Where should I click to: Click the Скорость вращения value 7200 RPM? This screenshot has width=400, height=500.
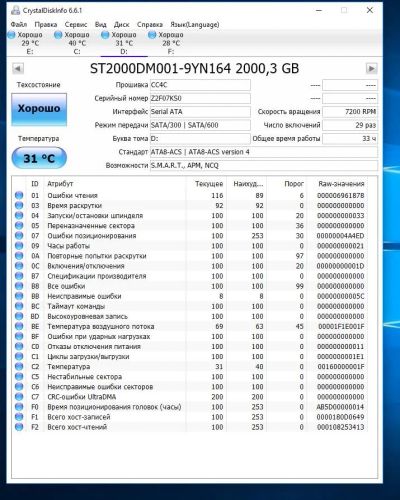(x=350, y=112)
